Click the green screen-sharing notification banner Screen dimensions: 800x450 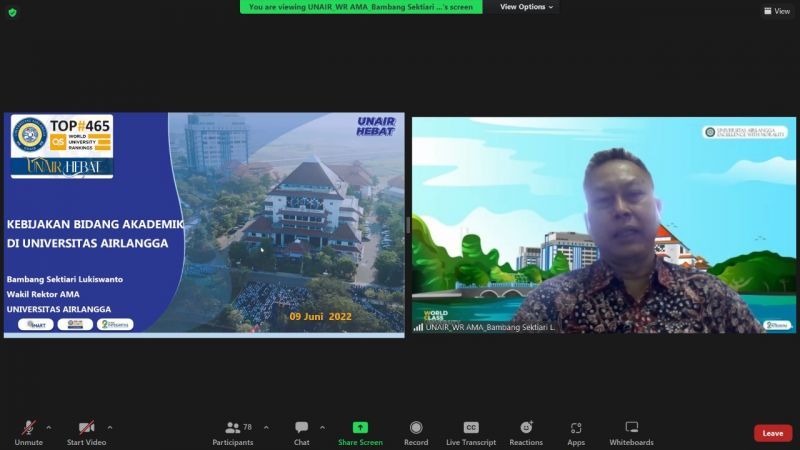[361, 7]
